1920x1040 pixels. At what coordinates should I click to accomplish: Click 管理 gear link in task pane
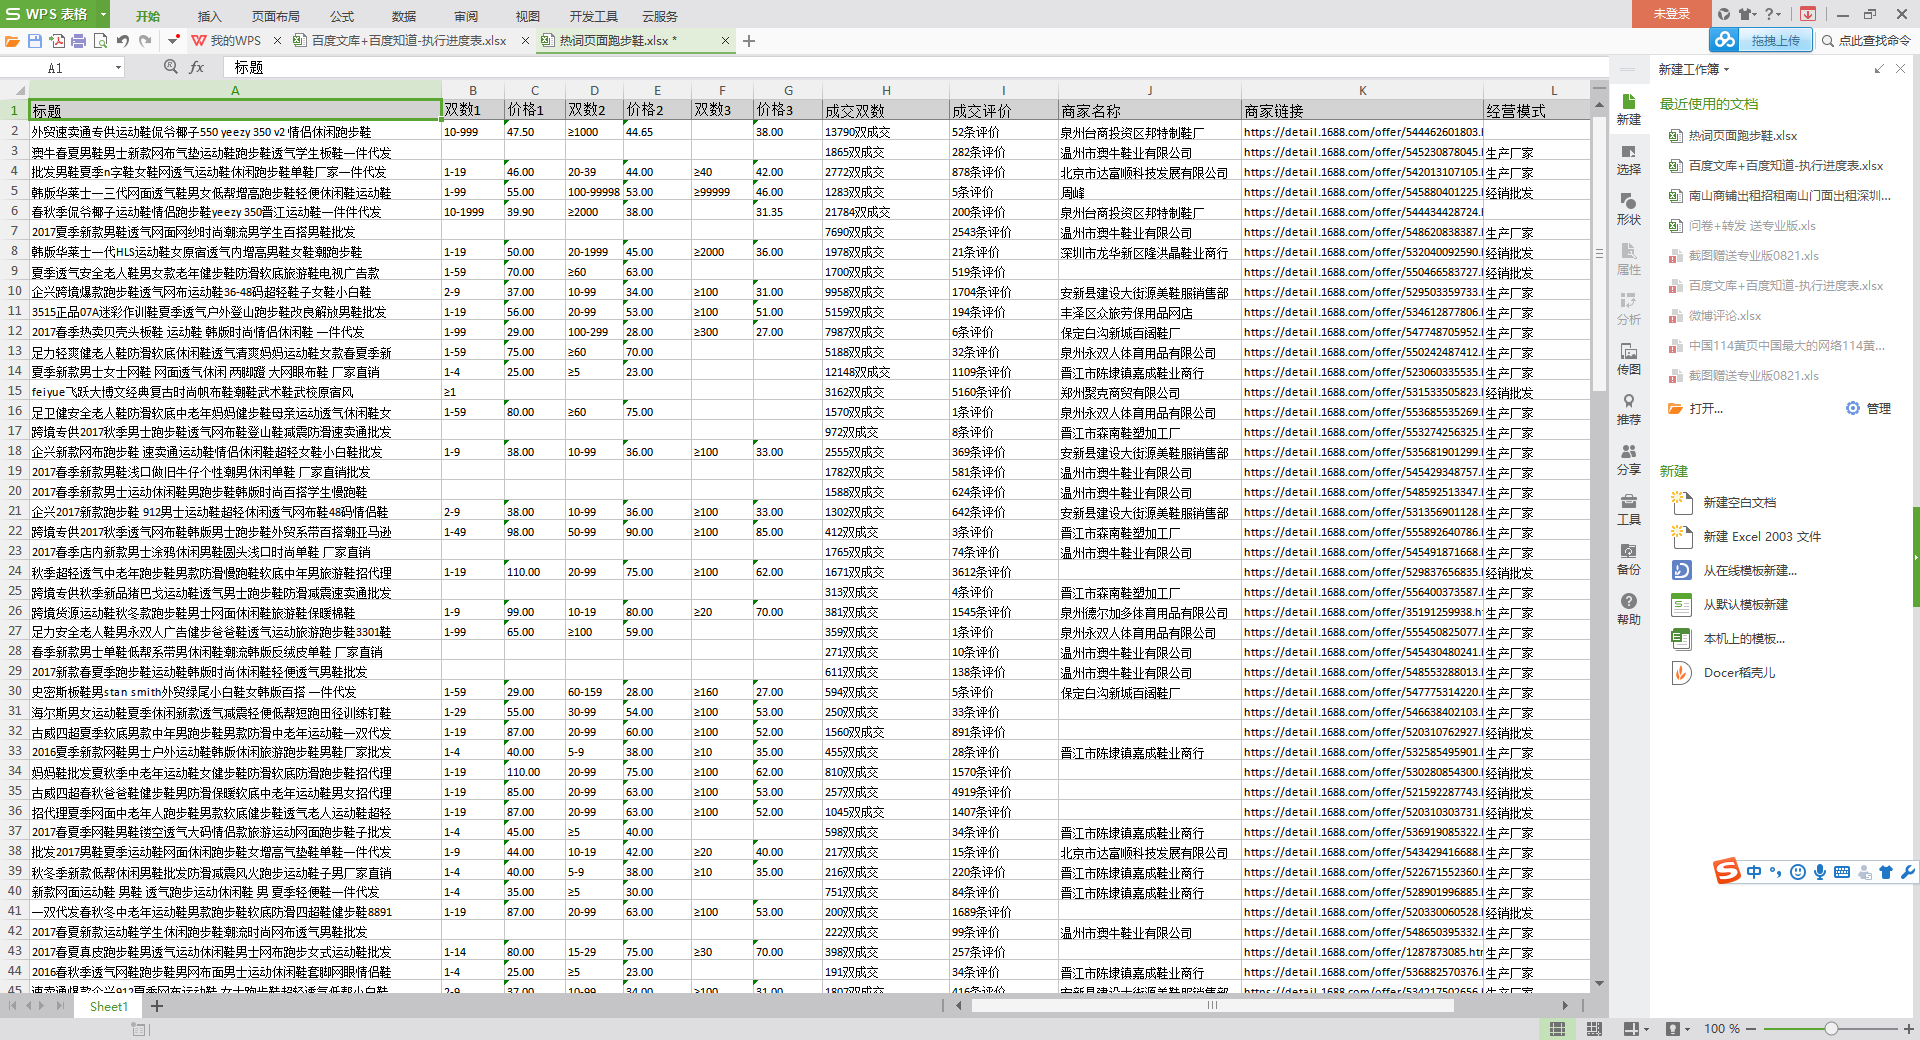(1868, 409)
